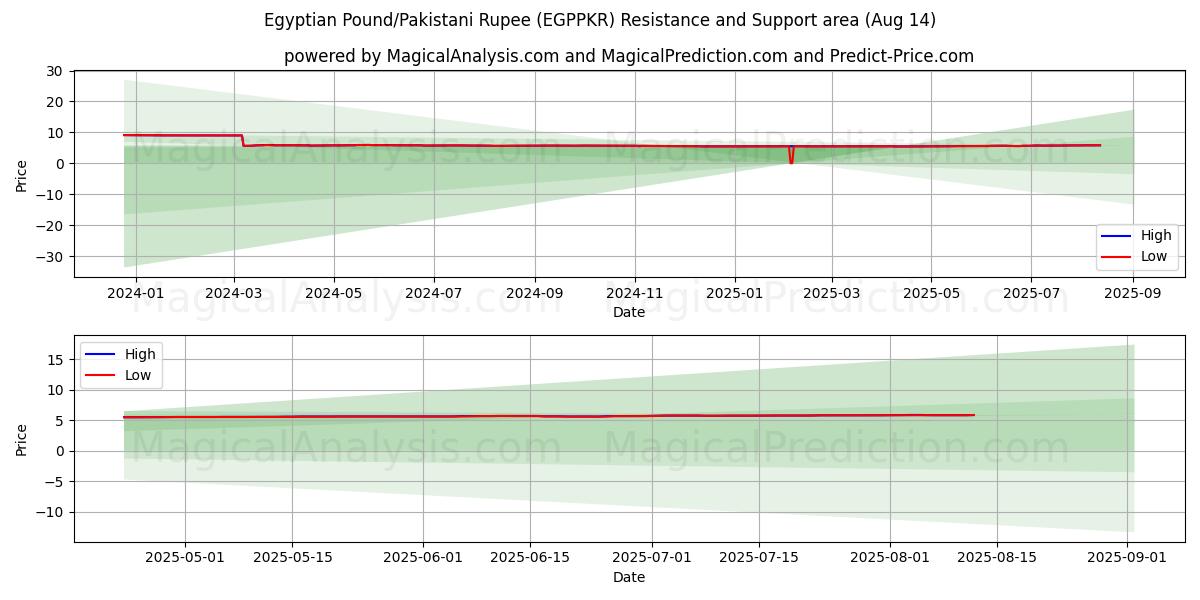The width and height of the screenshot is (1200, 600).
Task: Click 'High' in the lower chart legend
Action: point(139,354)
